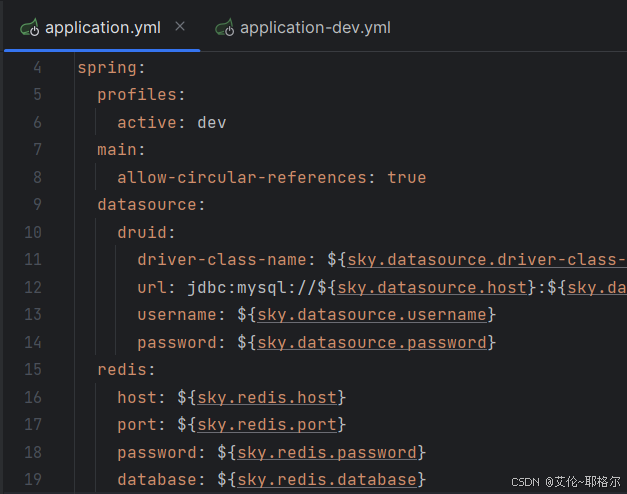Click the allow-circular-references true value

[407, 178]
